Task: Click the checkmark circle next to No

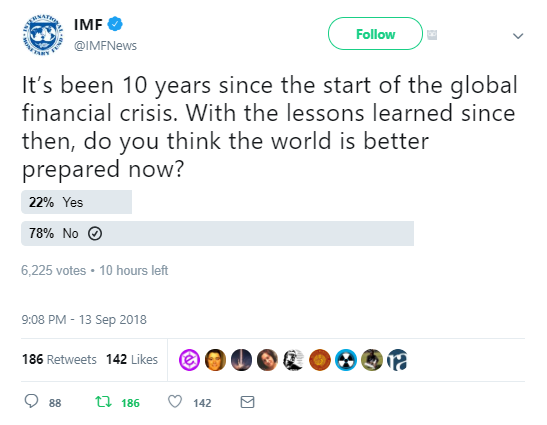Action: click(x=95, y=233)
